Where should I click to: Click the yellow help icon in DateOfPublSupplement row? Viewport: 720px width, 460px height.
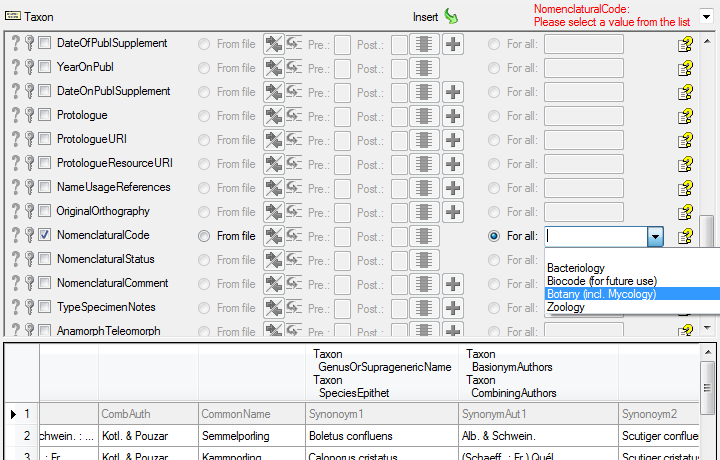pyautogui.click(x=685, y=44)
